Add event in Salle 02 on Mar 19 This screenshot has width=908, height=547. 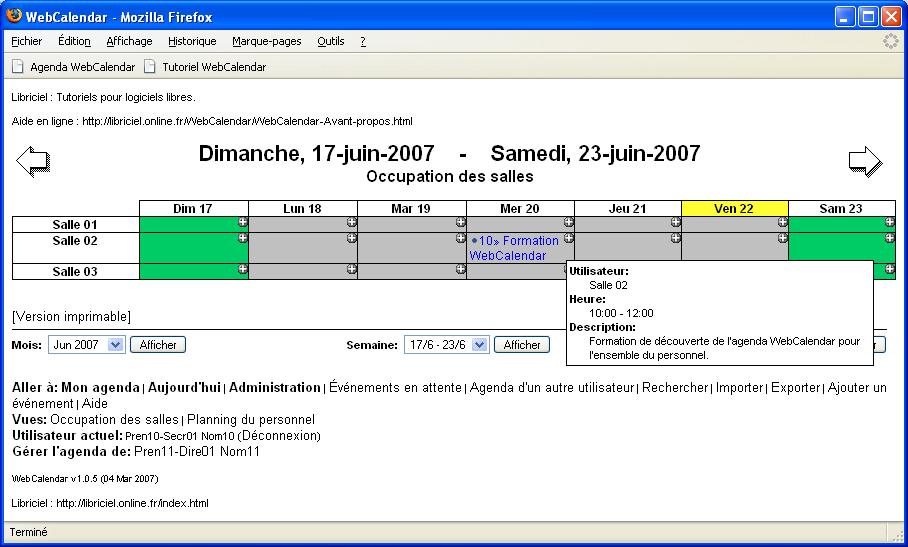click(460, 238)
